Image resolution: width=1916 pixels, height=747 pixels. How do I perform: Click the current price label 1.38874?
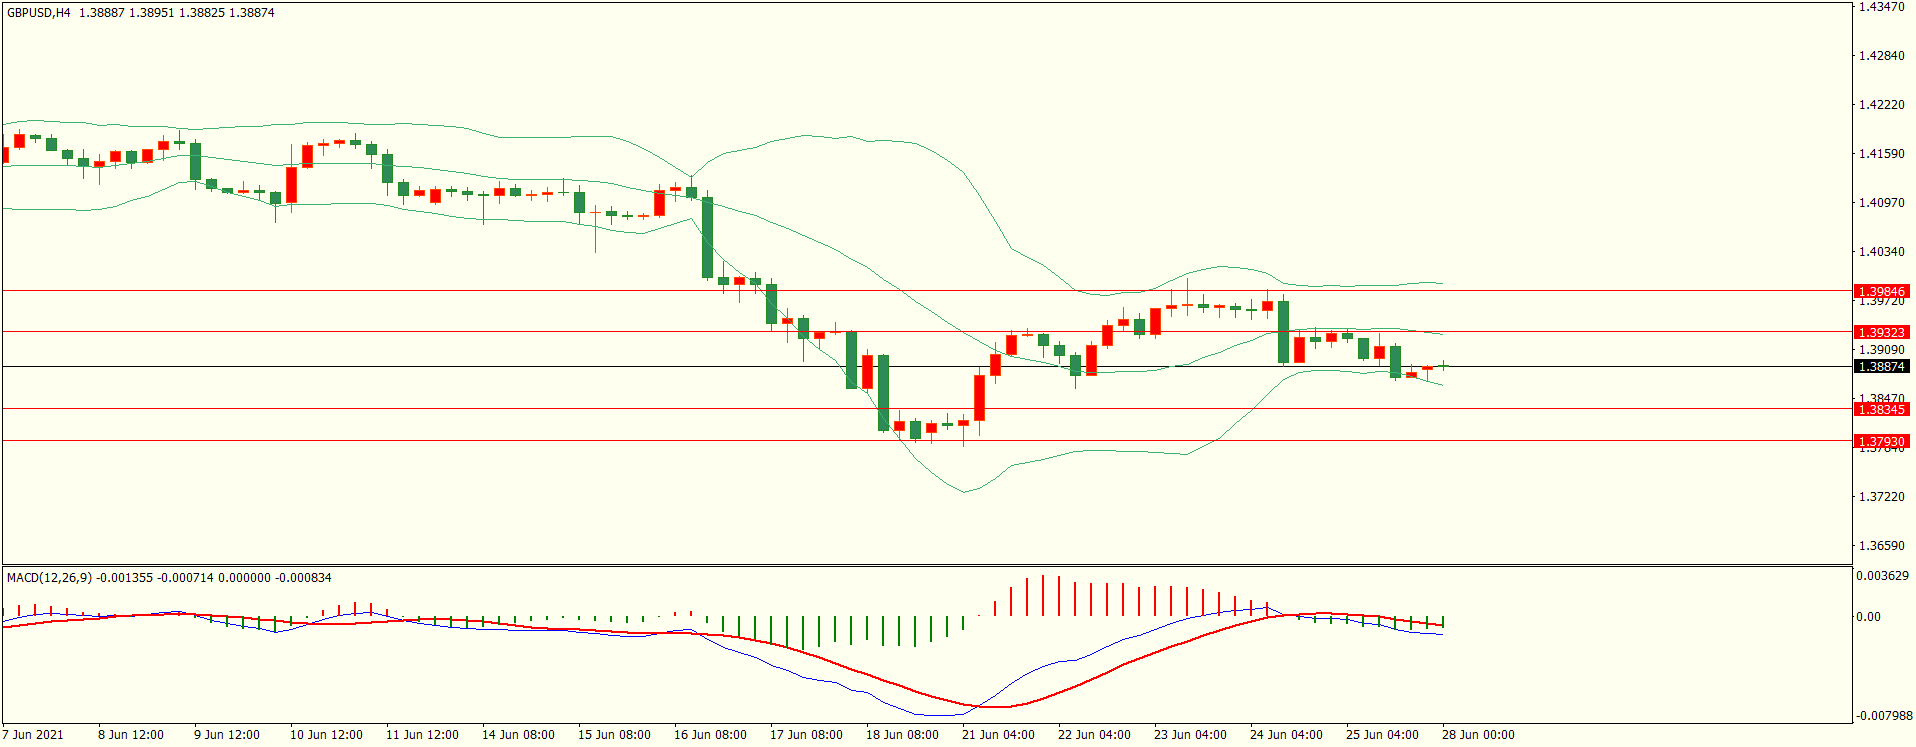pyautogui.click(x=1881, y=367)
